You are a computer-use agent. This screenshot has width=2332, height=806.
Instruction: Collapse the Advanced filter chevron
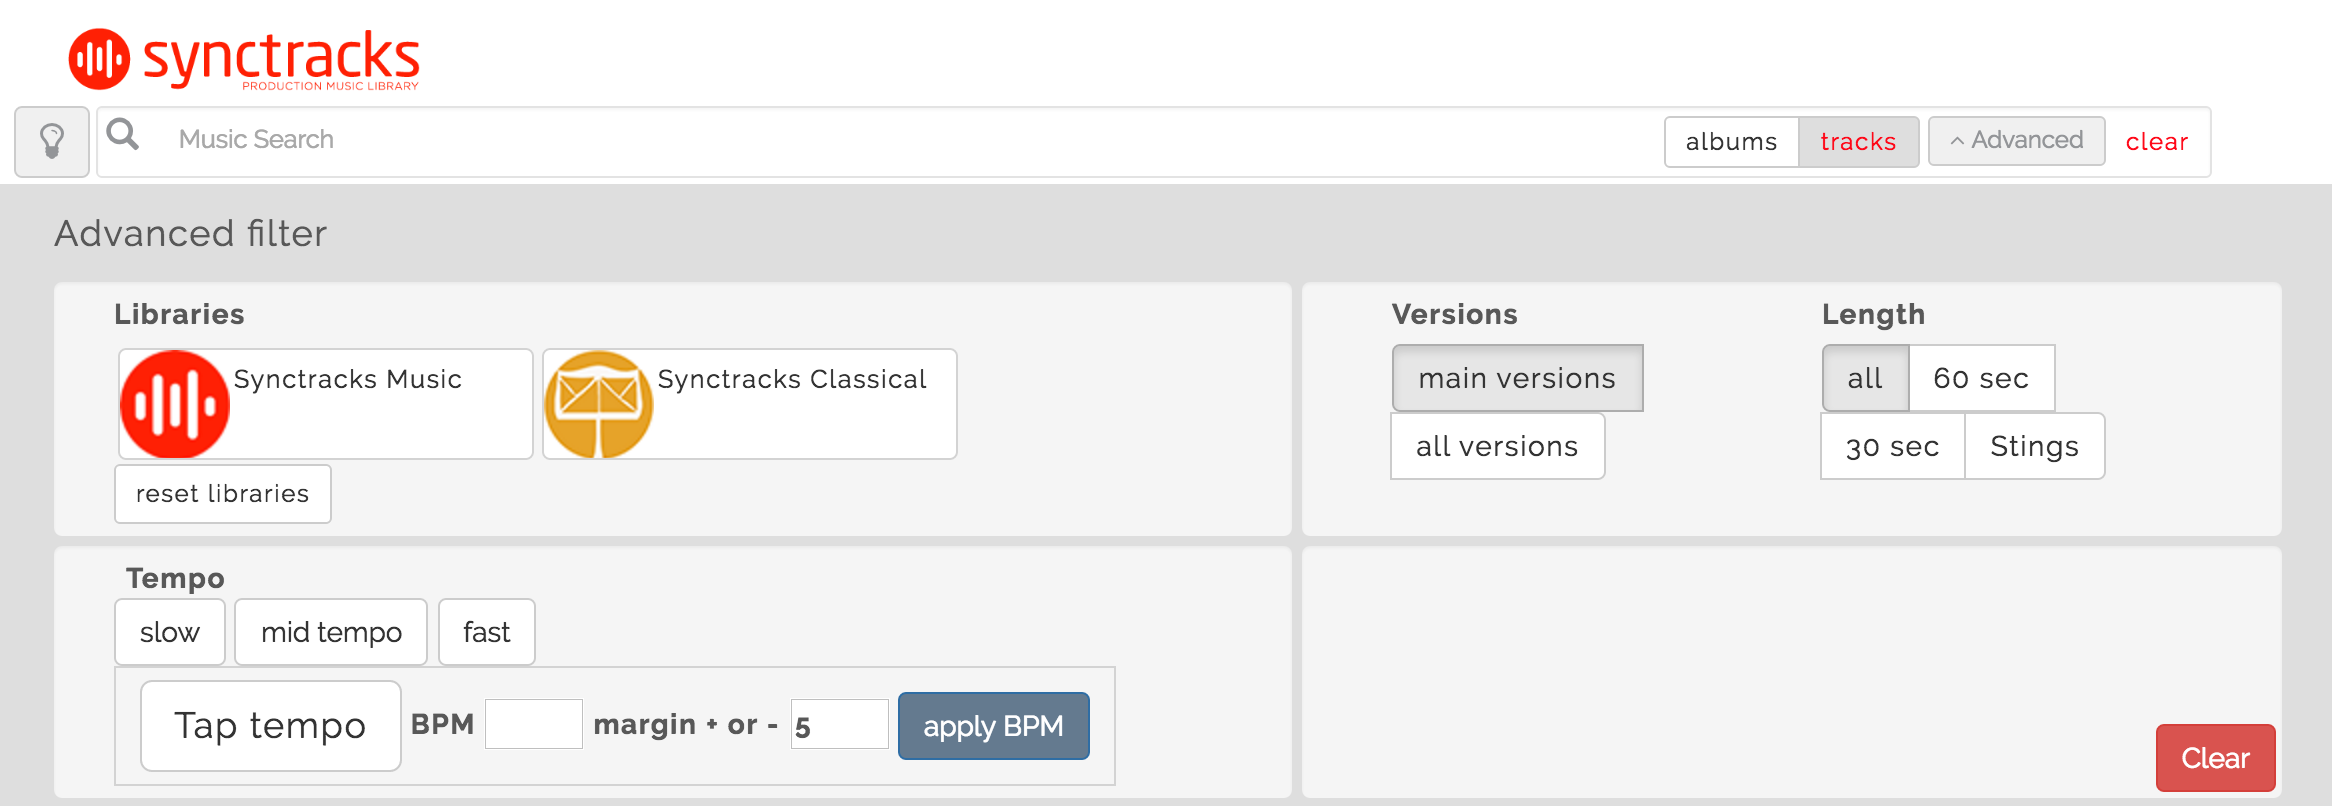(x=1957, y=141)
